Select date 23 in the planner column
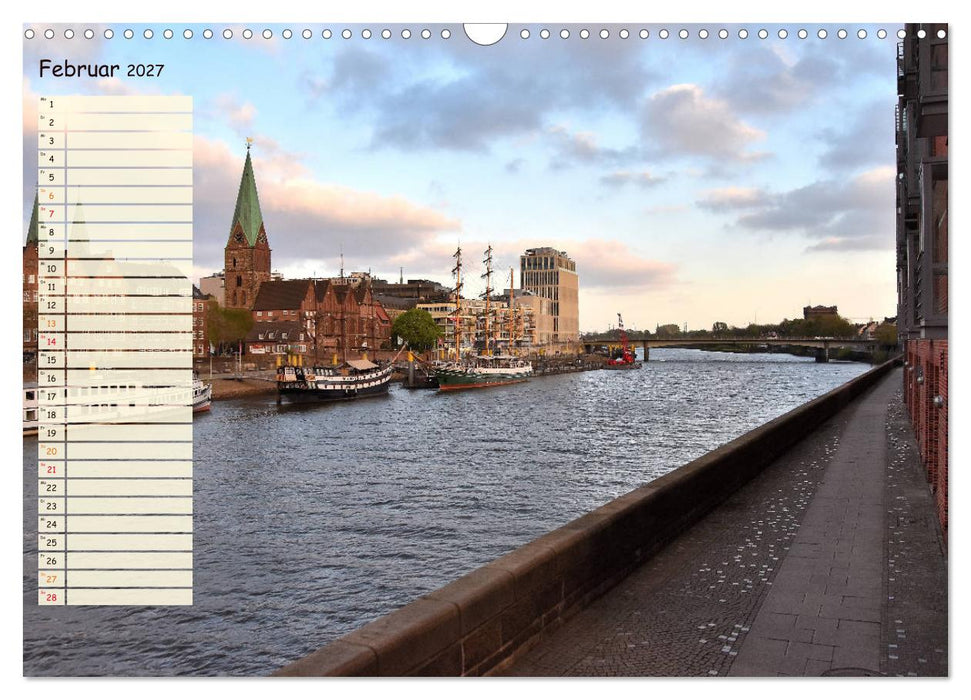Screen dimensions: 971x700 (x=51, y=506)
